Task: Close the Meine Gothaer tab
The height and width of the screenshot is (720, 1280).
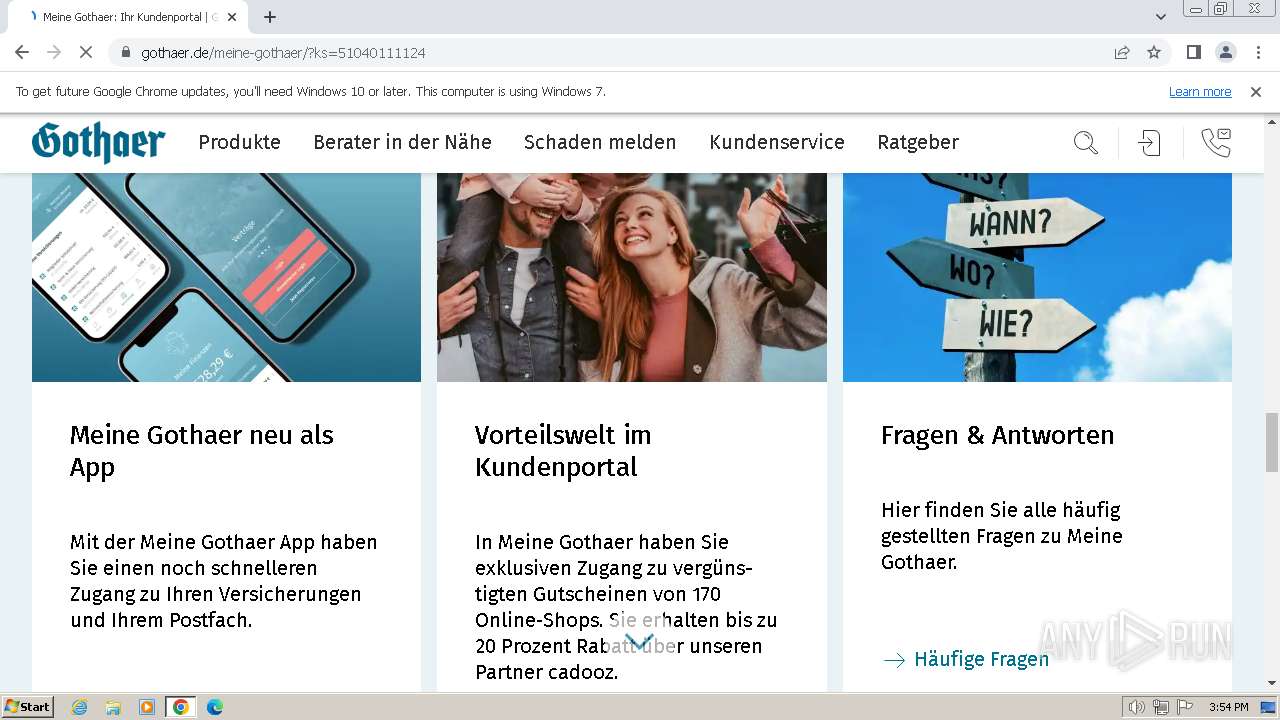Action: (x=232, y=17)
